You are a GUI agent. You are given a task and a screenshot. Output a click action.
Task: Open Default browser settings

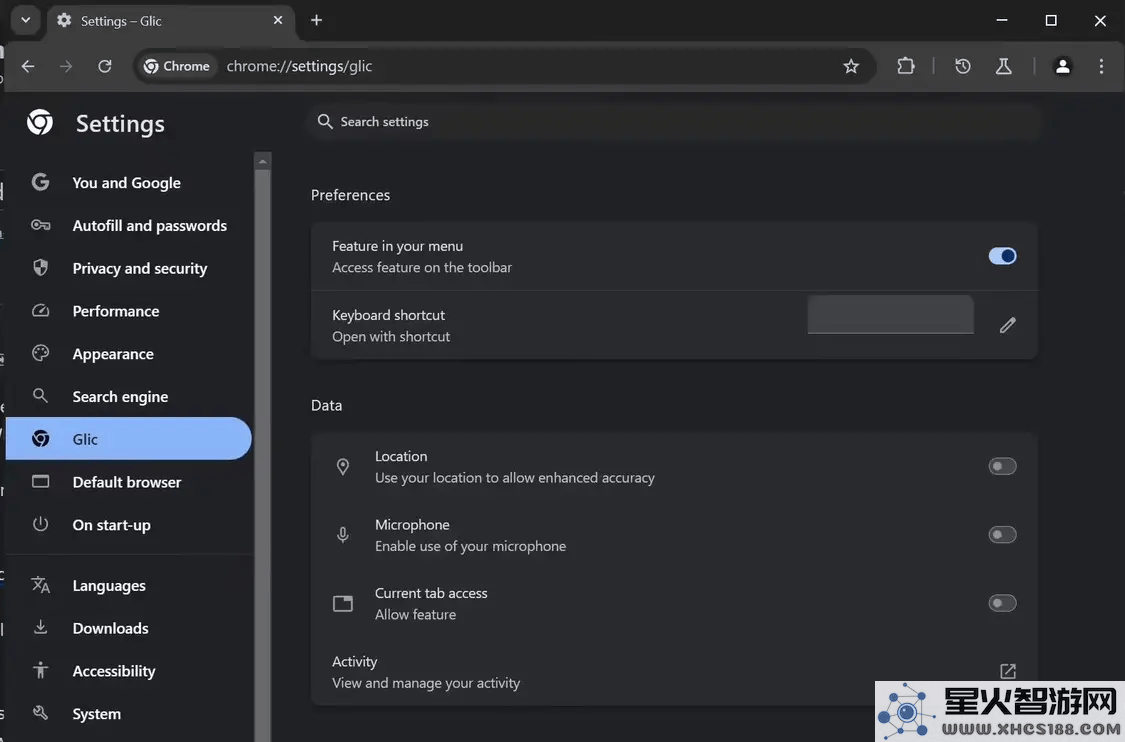(x=128, y=482)
